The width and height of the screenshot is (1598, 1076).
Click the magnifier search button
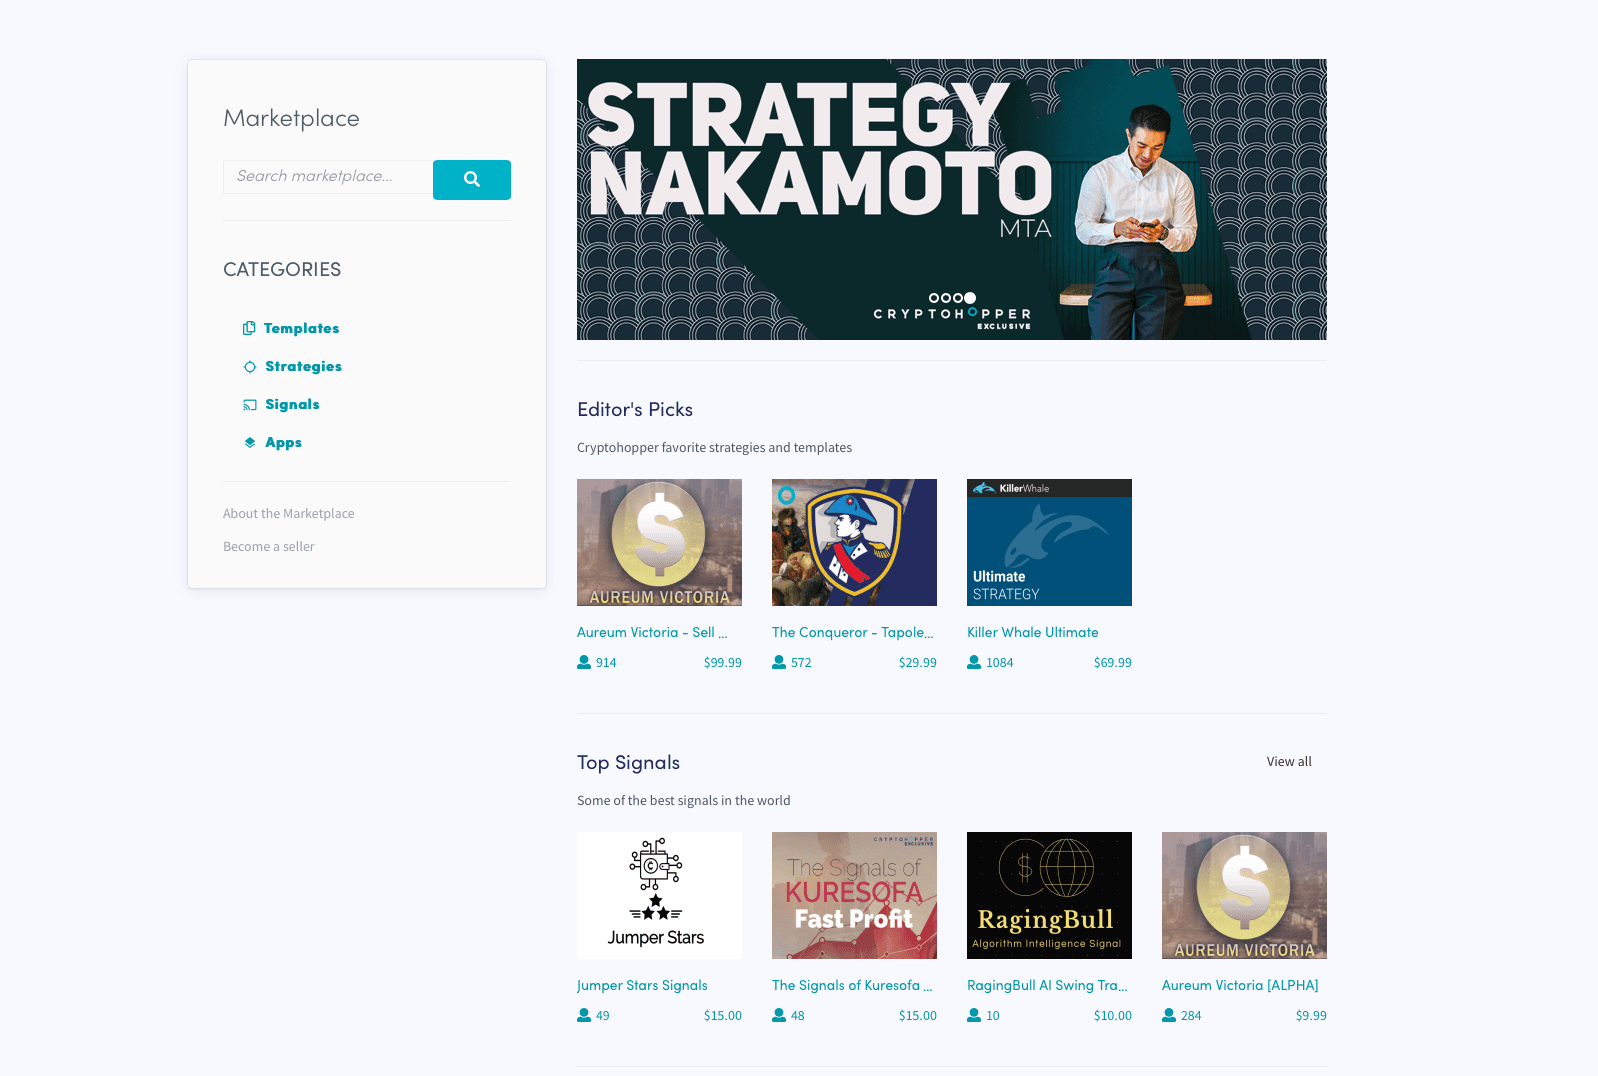pyautogui.click(x=472, y=180)
